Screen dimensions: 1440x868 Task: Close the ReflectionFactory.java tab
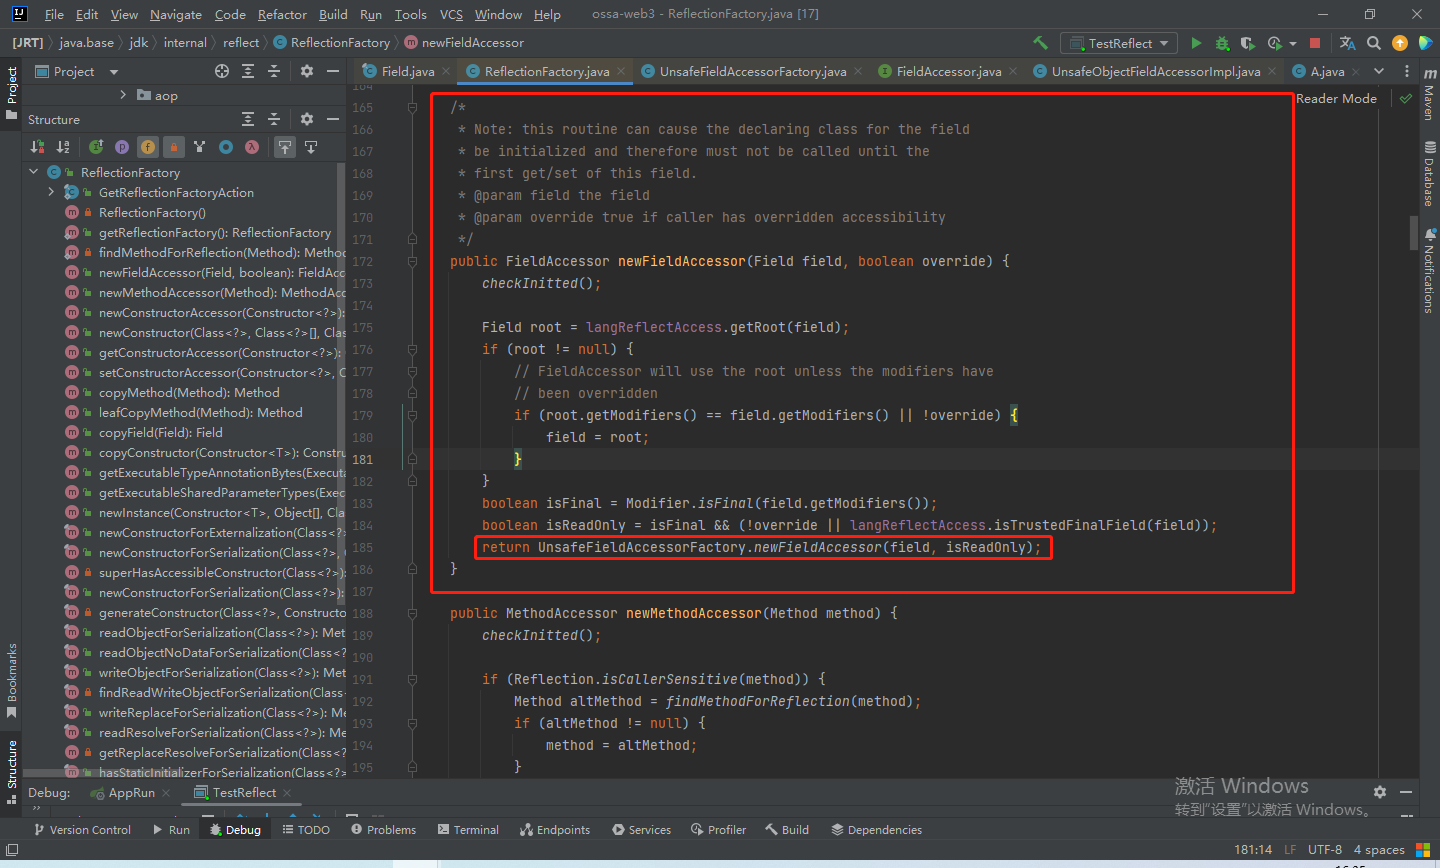tap(621, 71)
